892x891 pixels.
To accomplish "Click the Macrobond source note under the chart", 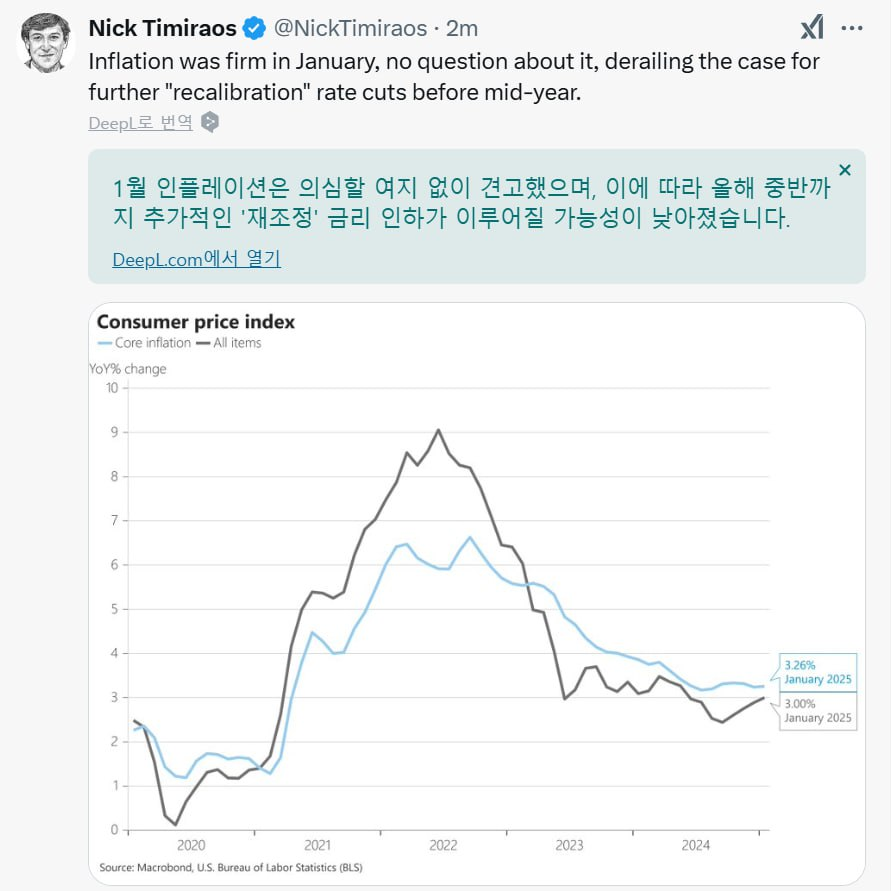I will (230, 867).
